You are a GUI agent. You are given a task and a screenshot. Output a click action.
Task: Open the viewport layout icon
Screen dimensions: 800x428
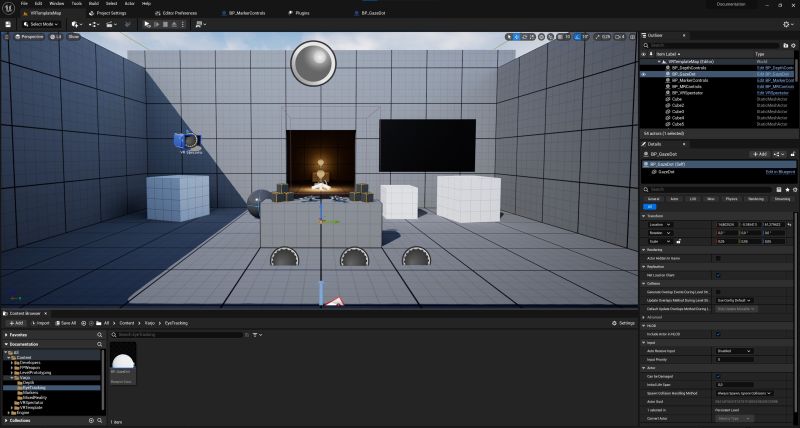(x=632, y=37)
